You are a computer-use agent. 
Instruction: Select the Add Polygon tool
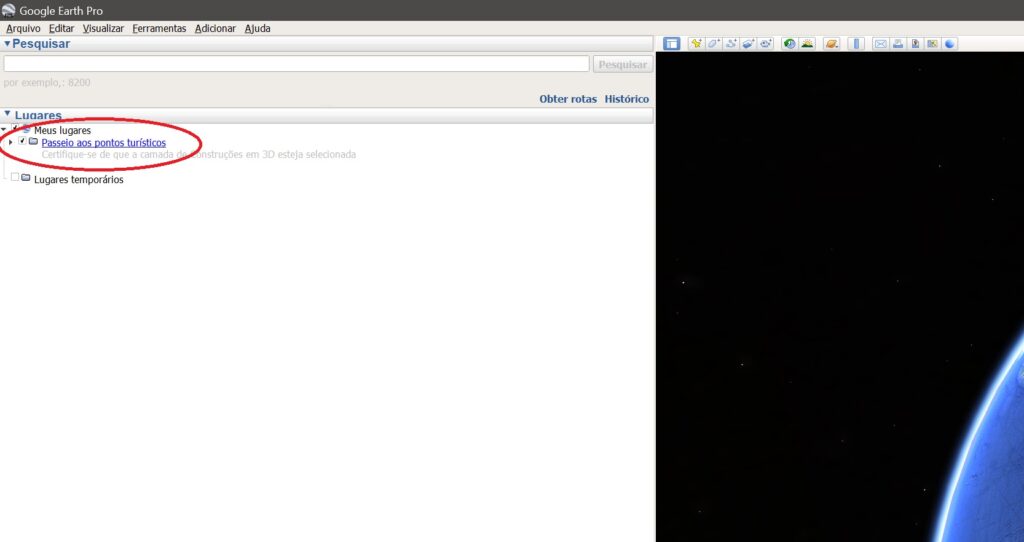tap(714, 44)
